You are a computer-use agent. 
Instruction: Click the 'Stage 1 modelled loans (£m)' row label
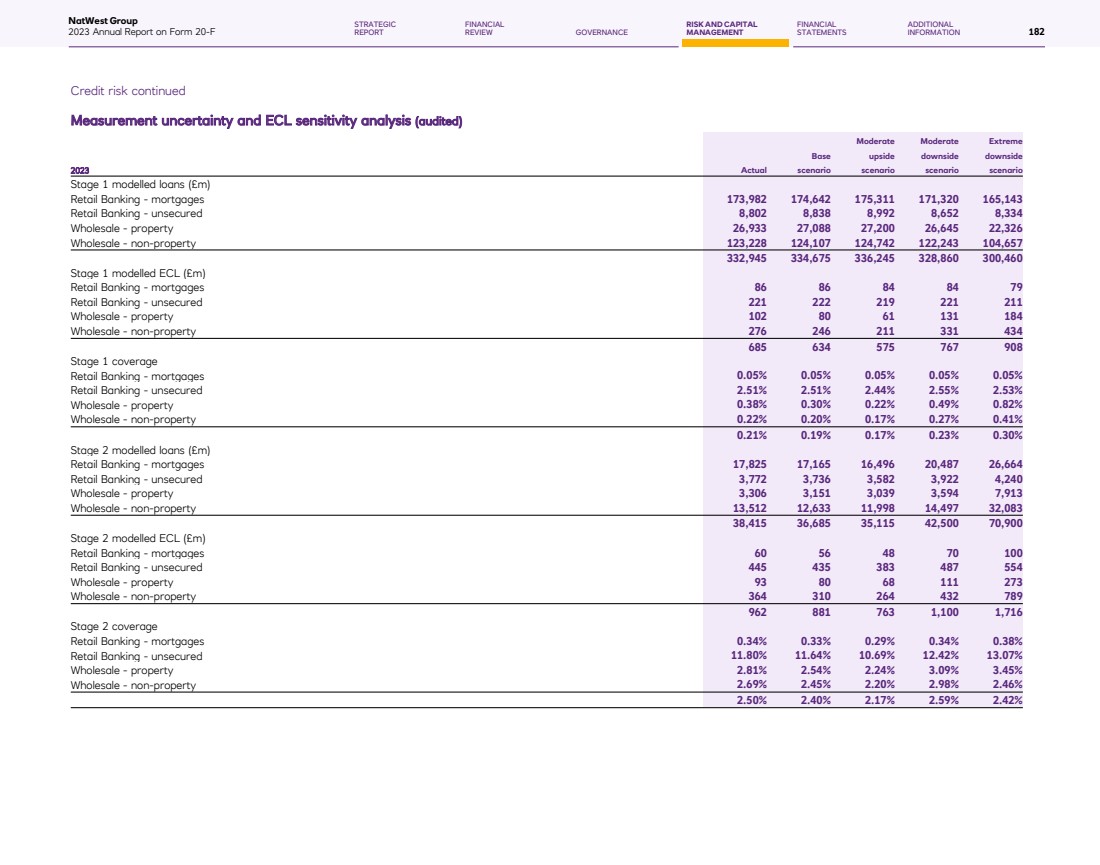[x=140, y=185]
